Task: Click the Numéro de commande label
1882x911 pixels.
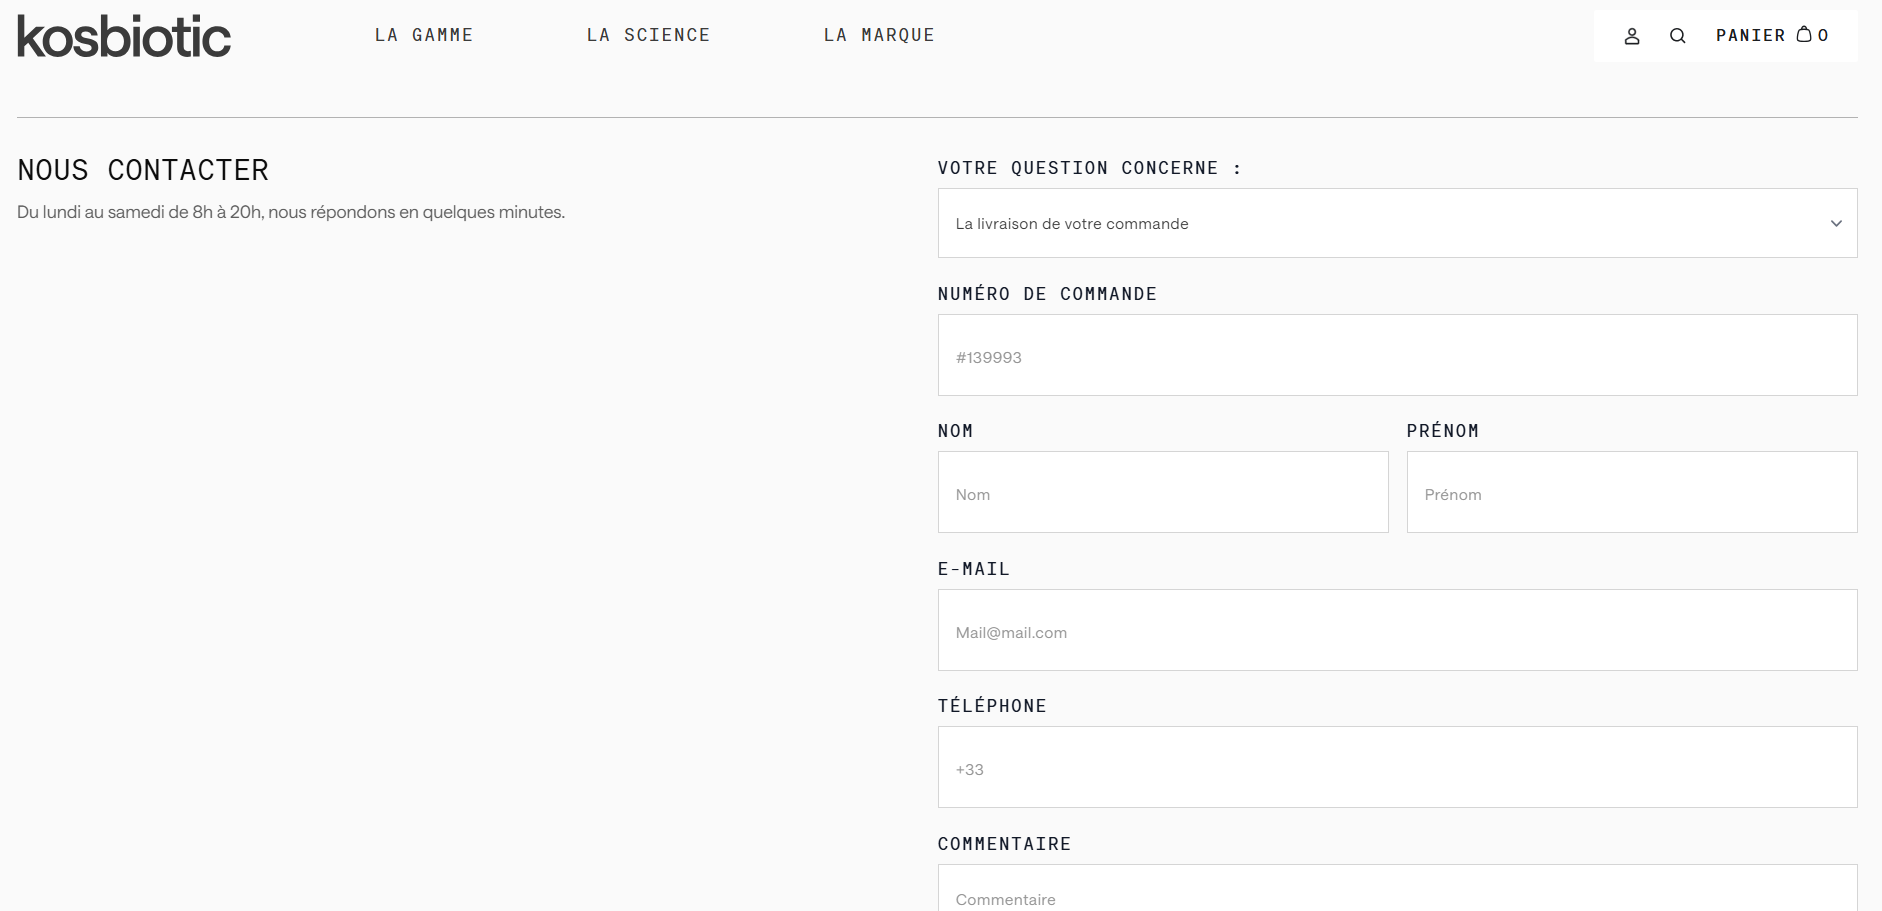Action: click(1047, 294)
